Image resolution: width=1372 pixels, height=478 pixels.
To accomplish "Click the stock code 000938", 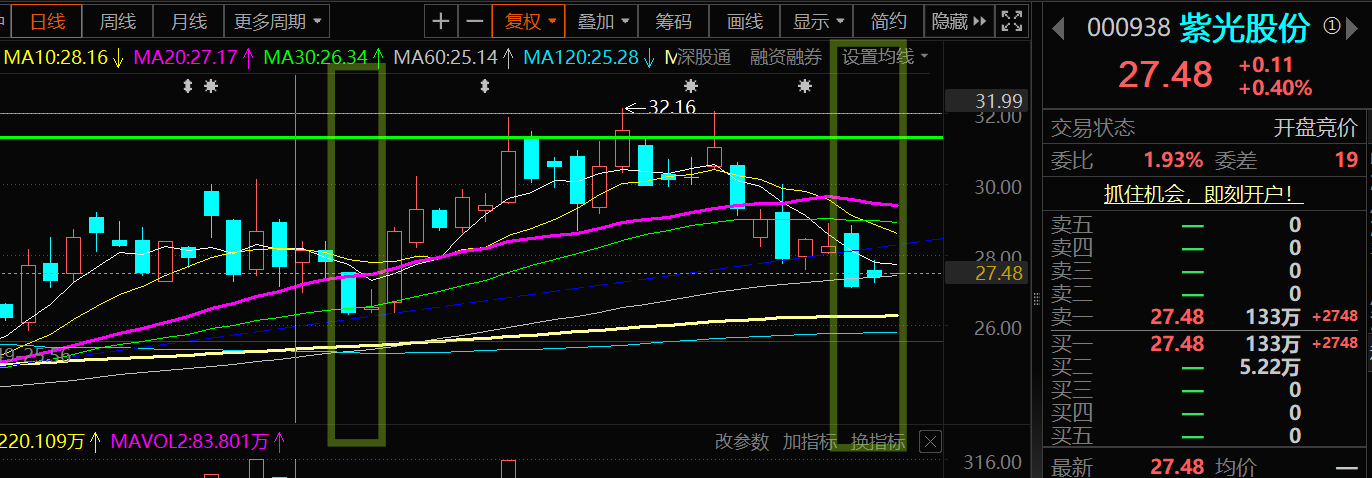I will tap(1128, 28).
